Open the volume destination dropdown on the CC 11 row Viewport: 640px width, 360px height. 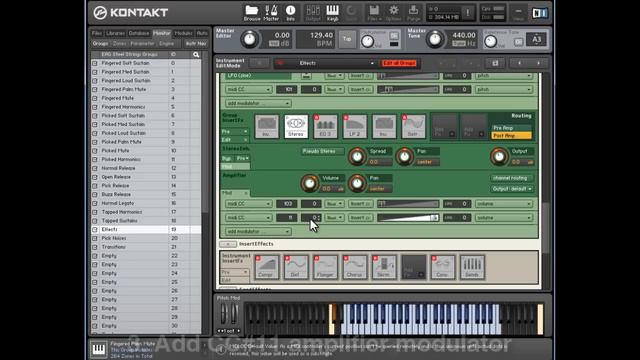pyautogui.click(x=504, y=218)
